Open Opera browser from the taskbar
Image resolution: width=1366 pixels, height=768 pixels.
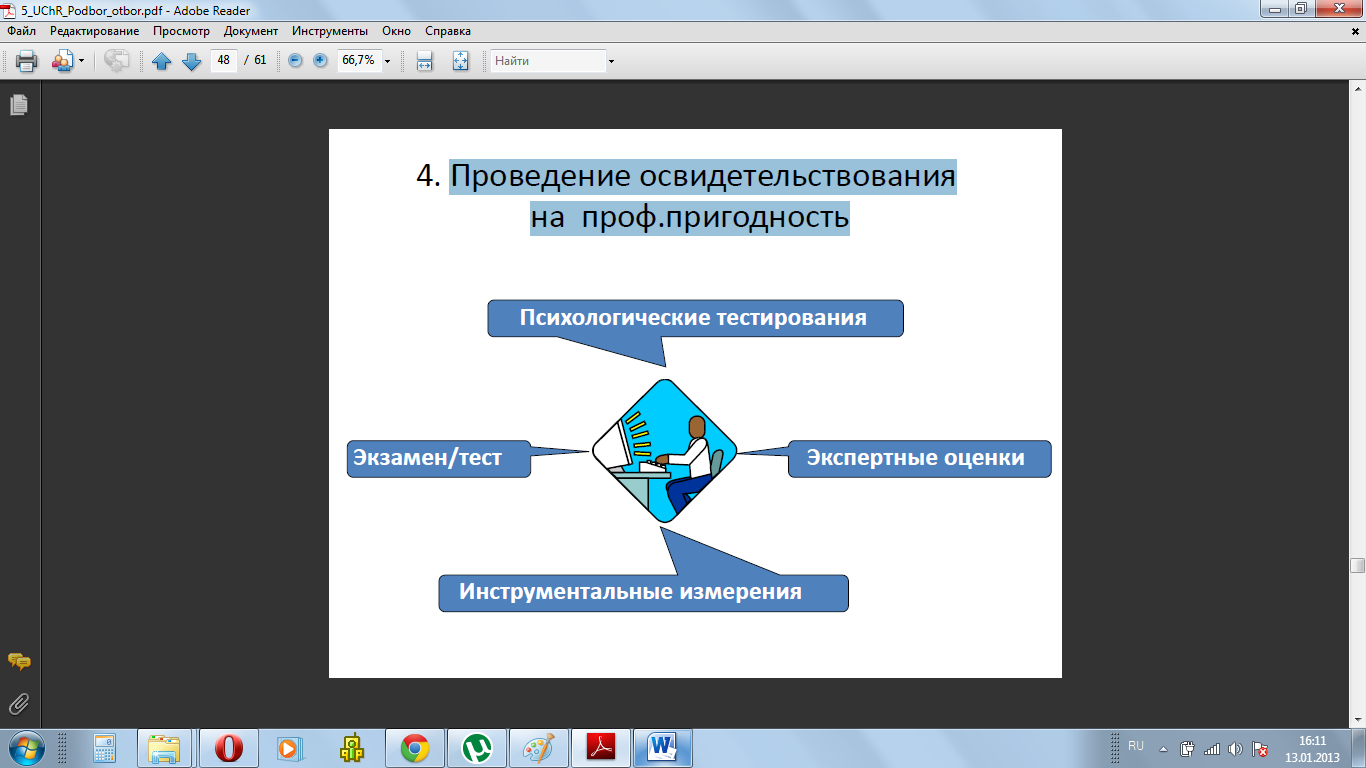point(228,748)
